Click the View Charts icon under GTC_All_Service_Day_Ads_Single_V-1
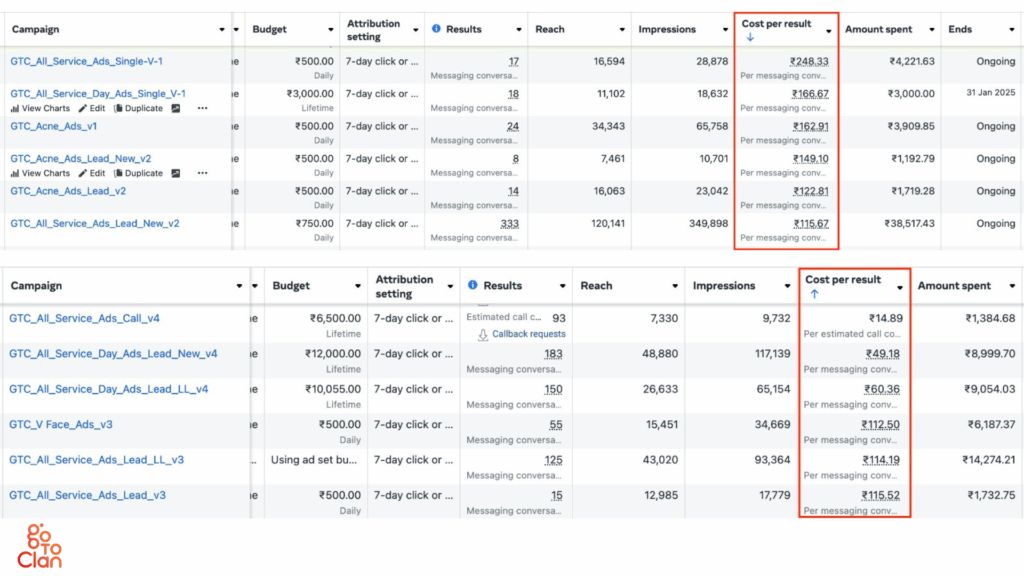Image resolution: width=1024 pixels, height=576 pixels. (14, 108)
